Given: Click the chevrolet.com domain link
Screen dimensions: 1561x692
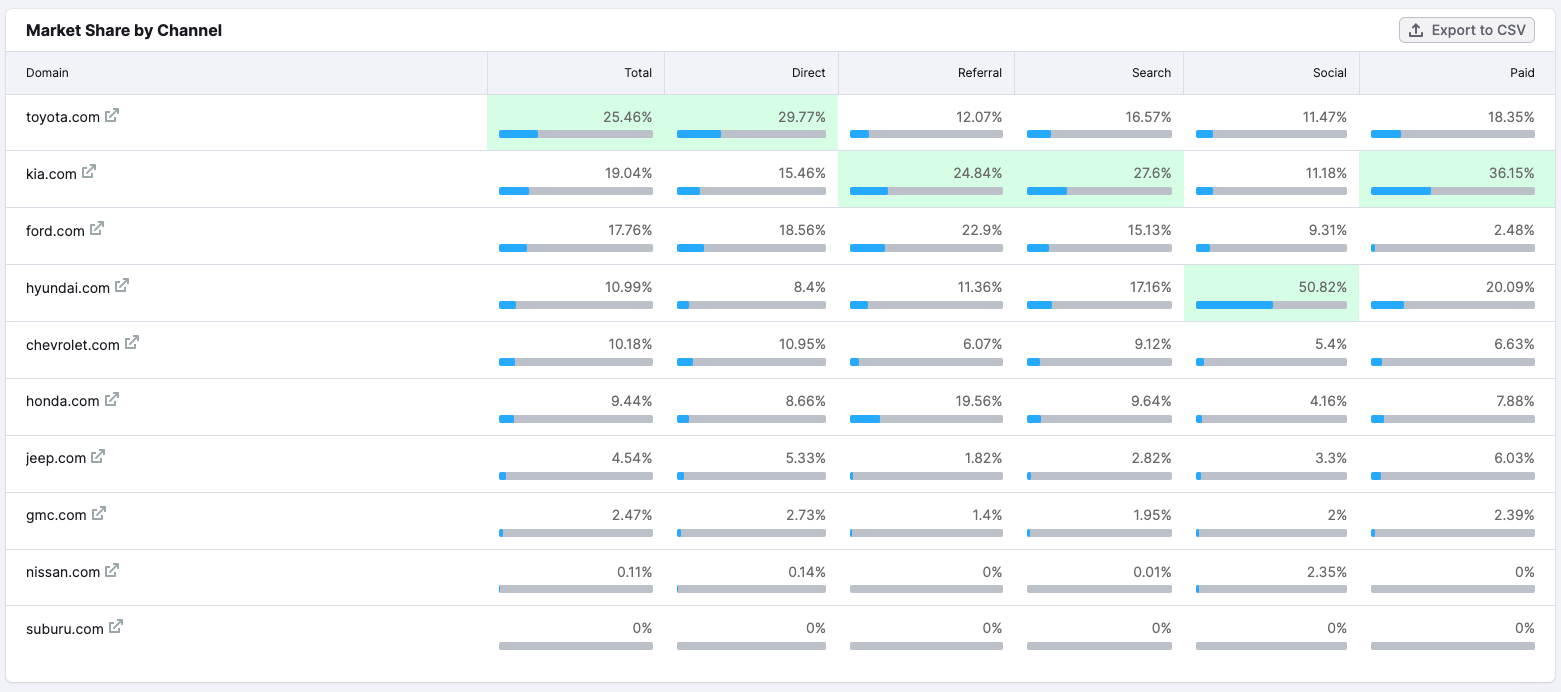Looking at the screenshot, I should tap(73, 345).
